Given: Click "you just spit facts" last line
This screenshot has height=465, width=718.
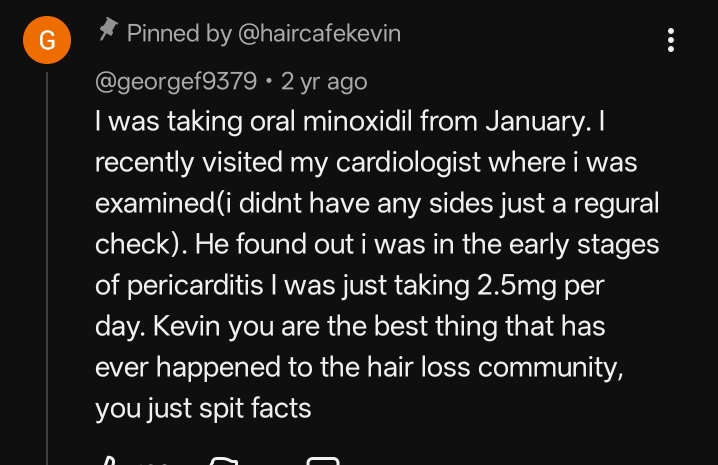Looking at the screenshot, I should point(203,407).
